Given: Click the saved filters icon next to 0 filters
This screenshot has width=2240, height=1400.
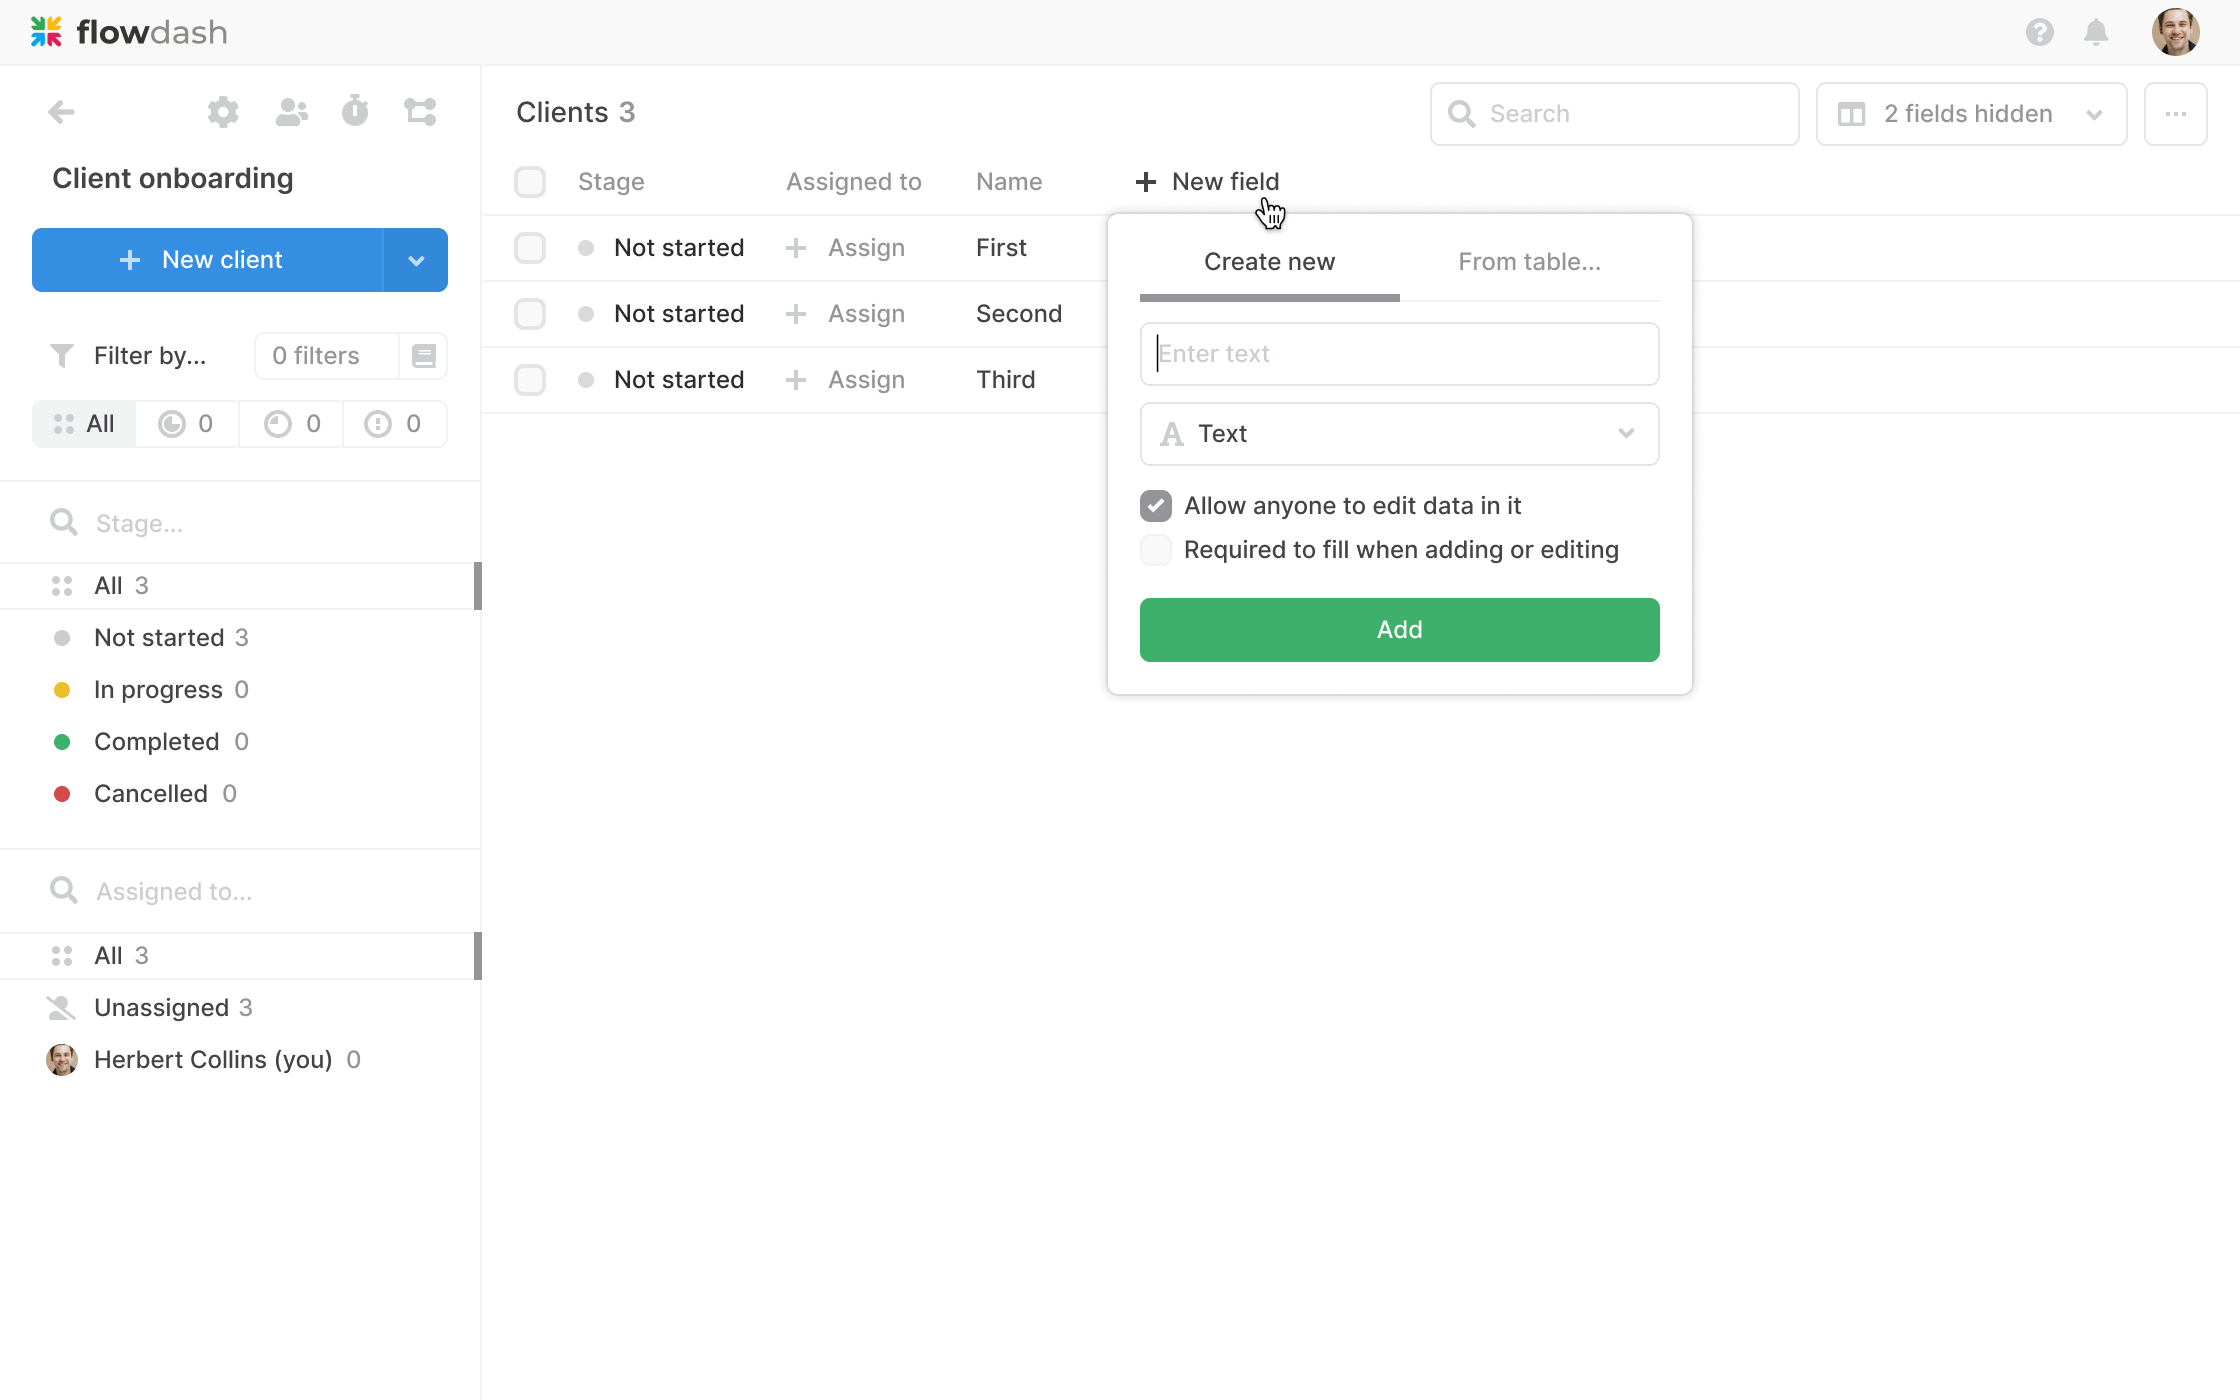Looking at the screenshot, I should click(423, 356).
